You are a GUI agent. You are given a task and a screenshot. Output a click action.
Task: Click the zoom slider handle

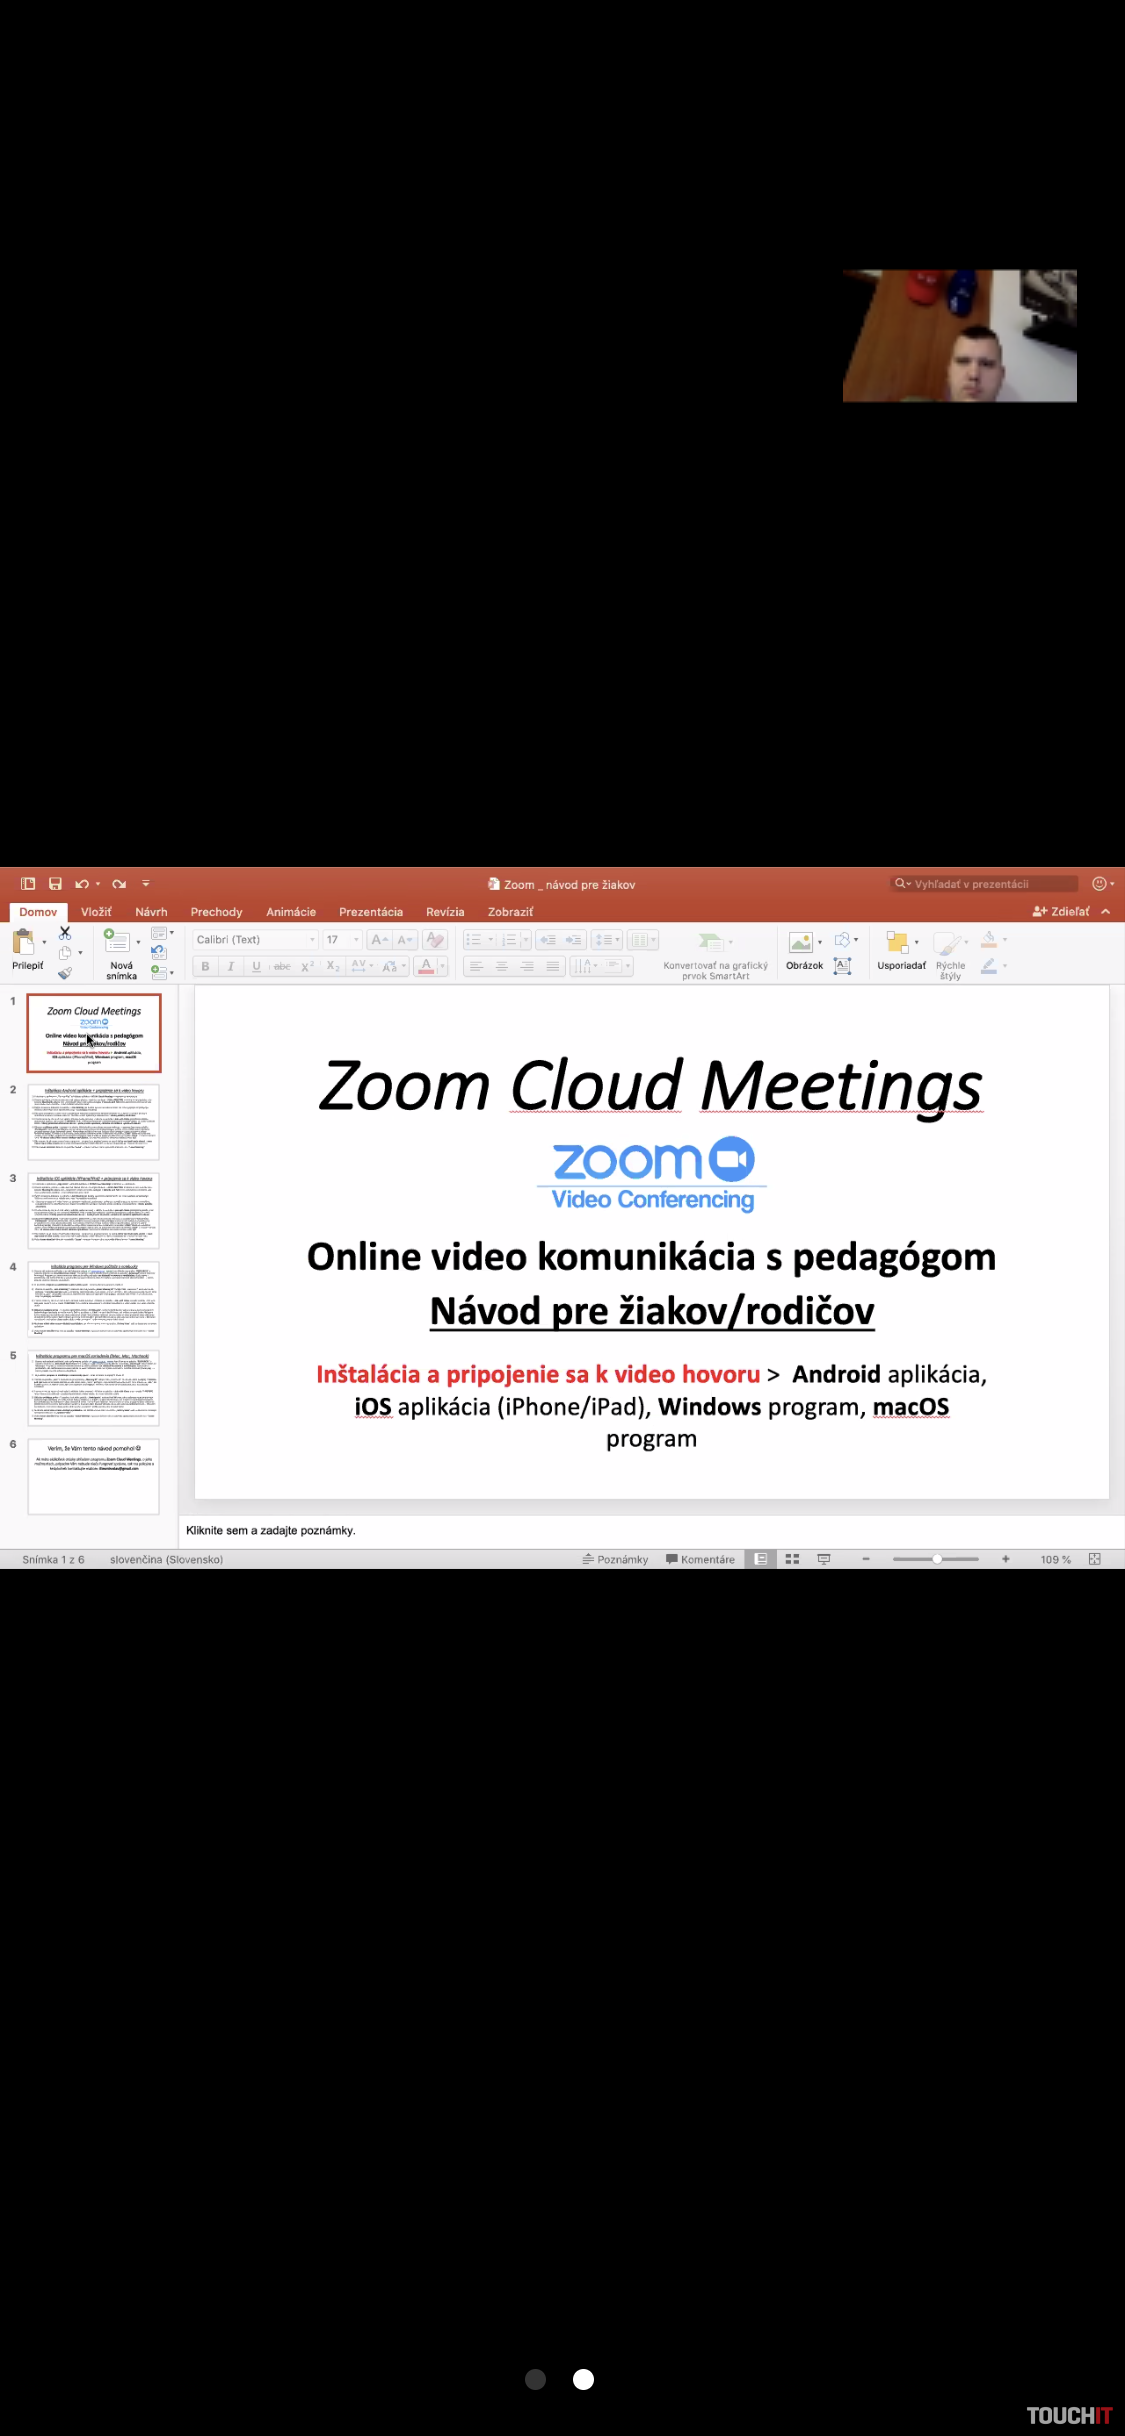937,1559
